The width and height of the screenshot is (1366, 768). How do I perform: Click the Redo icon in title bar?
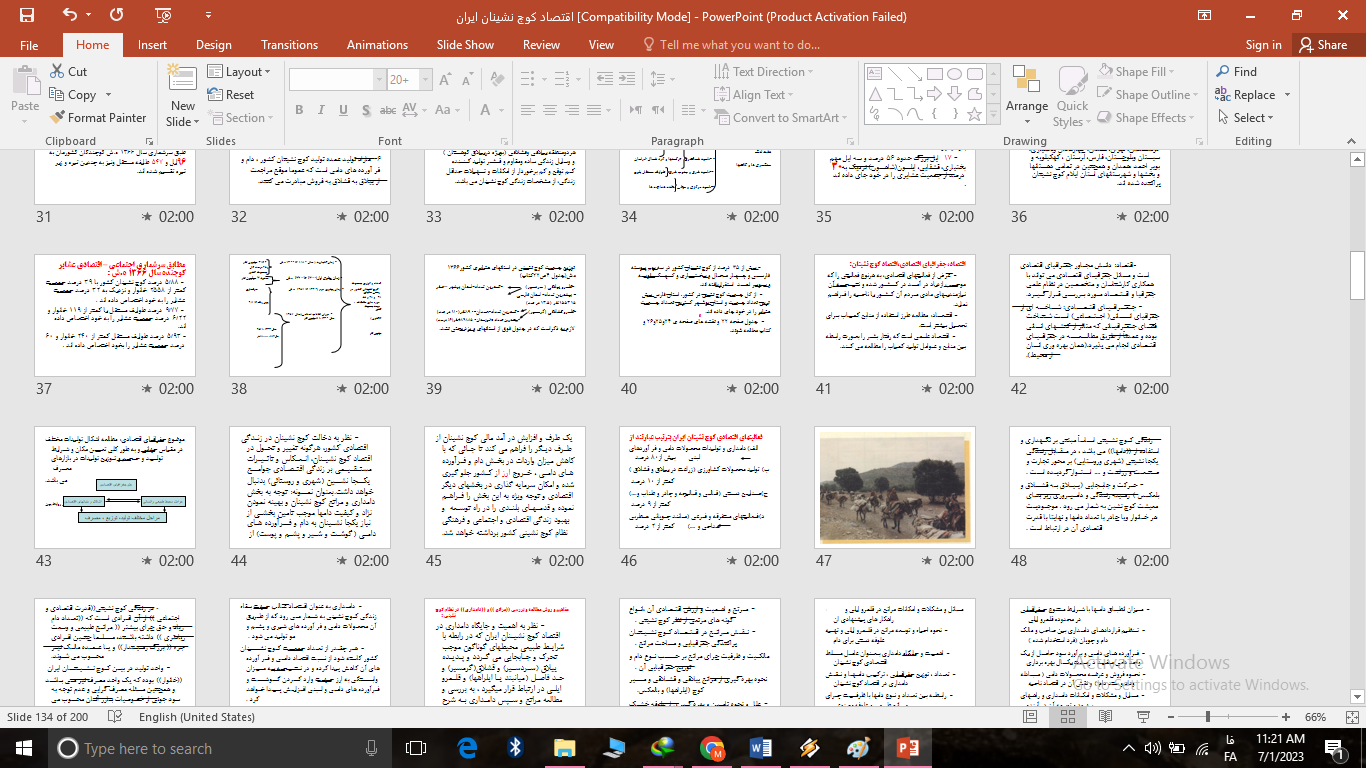pyautogui.click(x=117, y=15)
